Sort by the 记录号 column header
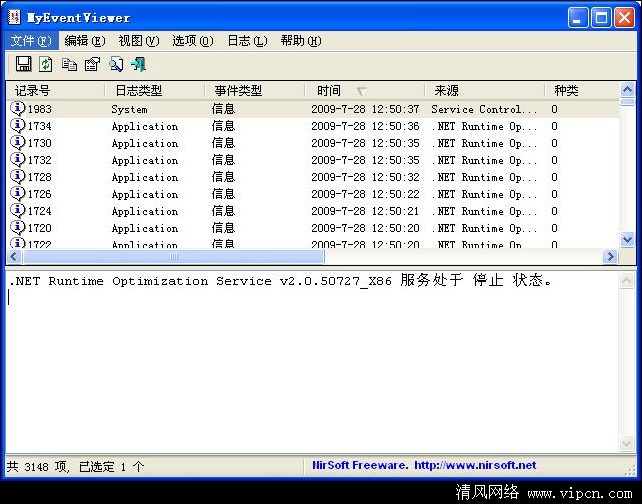Screen dimensions: 642x504 click(55, 91)
